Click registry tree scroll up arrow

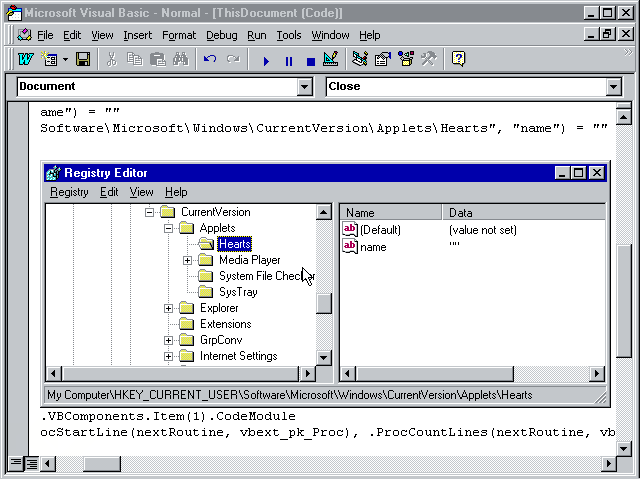coord(324,212)
